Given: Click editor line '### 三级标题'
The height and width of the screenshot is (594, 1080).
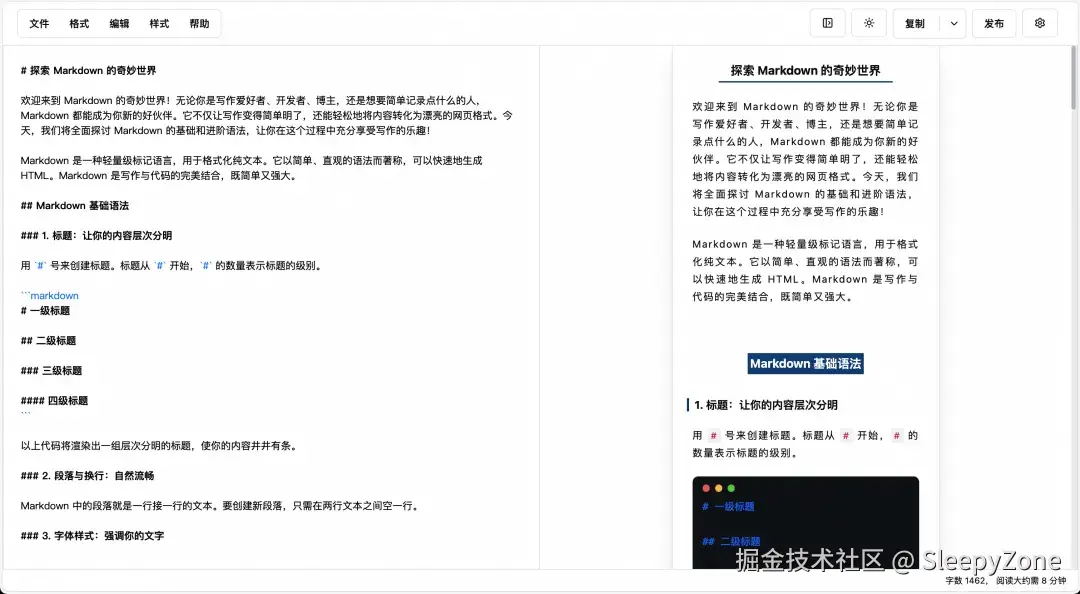Looking at the screenshot, I should coord(52,371).
